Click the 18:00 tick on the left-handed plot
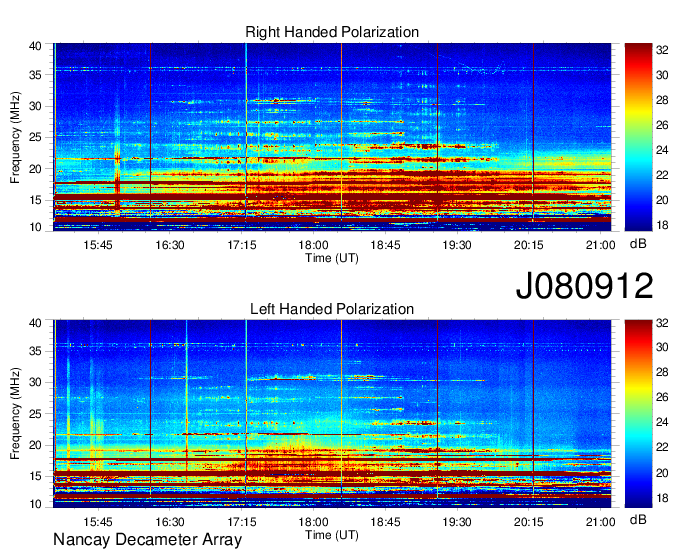The width and height of the screenshot is (680, 552). coord(314,522)
